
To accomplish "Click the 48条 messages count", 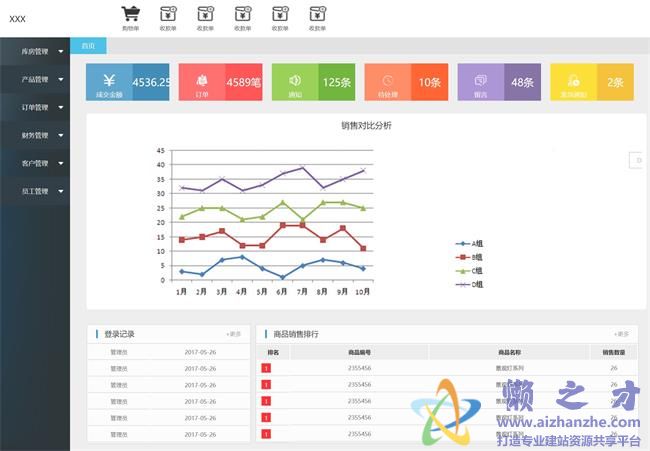I will [522, 82].
